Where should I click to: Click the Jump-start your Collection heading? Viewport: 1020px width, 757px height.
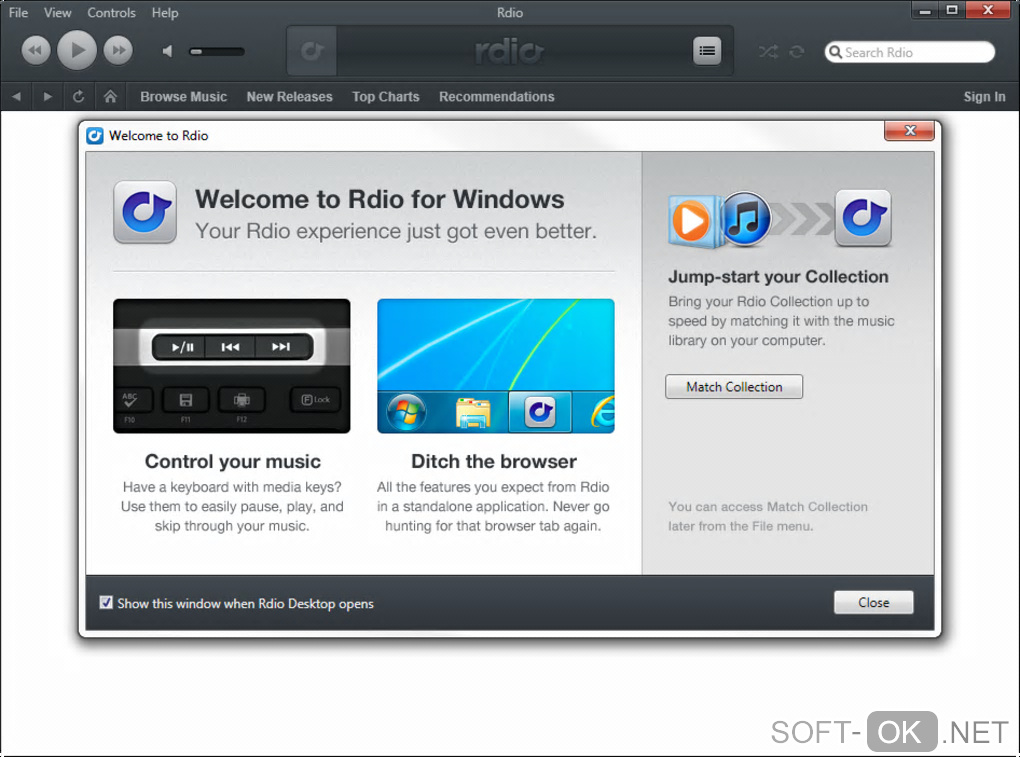click(778, 277)
